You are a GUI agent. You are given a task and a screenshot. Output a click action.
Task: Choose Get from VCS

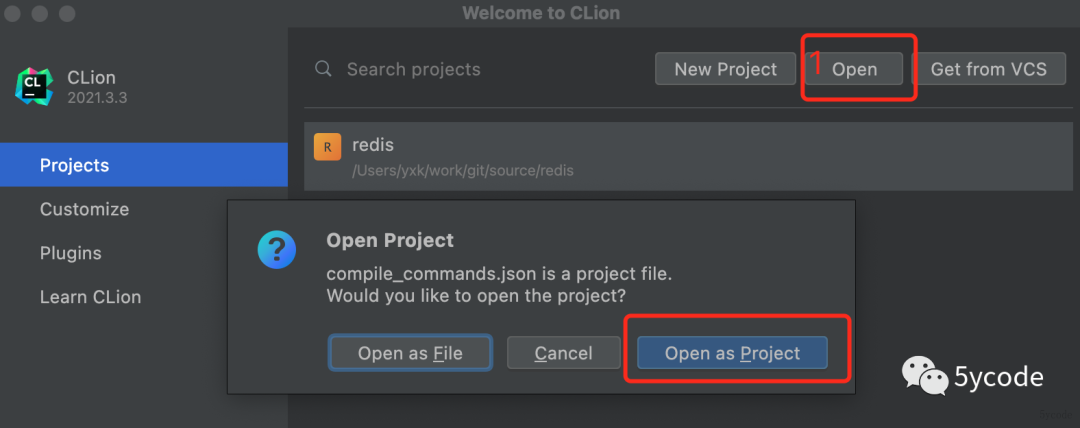coord(988,69)
